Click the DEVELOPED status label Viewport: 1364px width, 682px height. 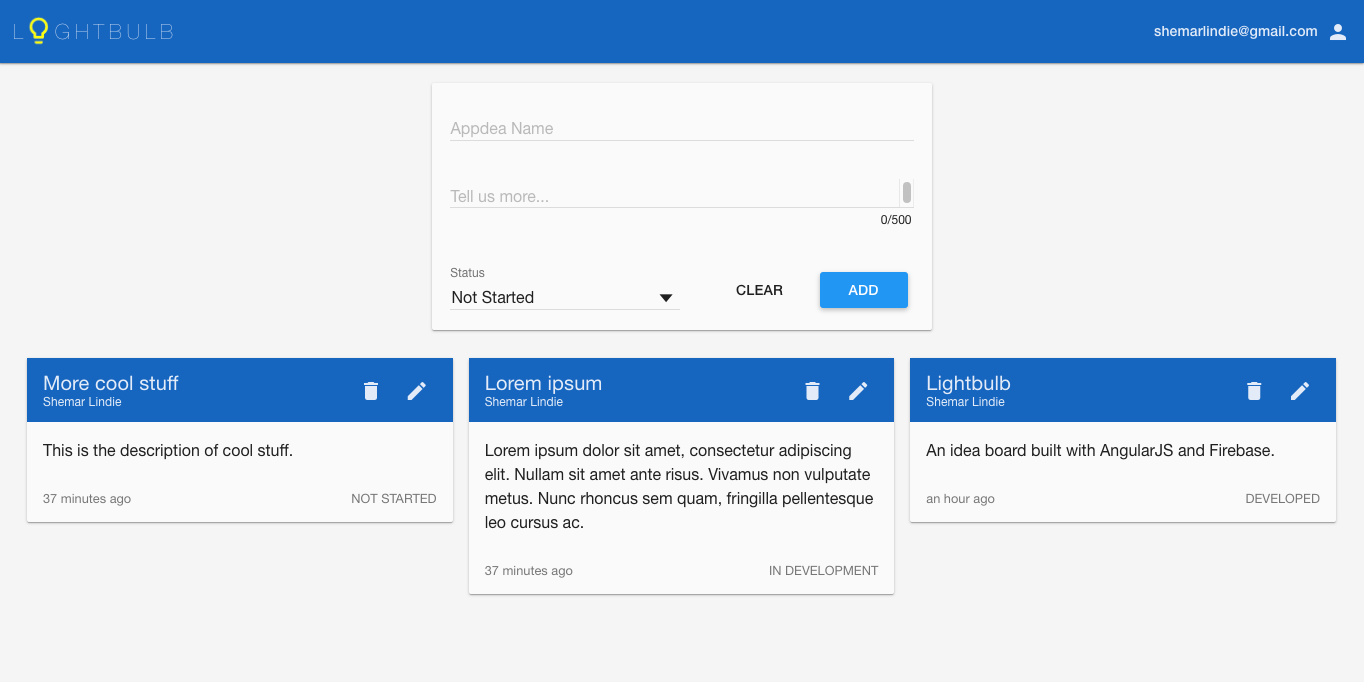[1282, 498]
